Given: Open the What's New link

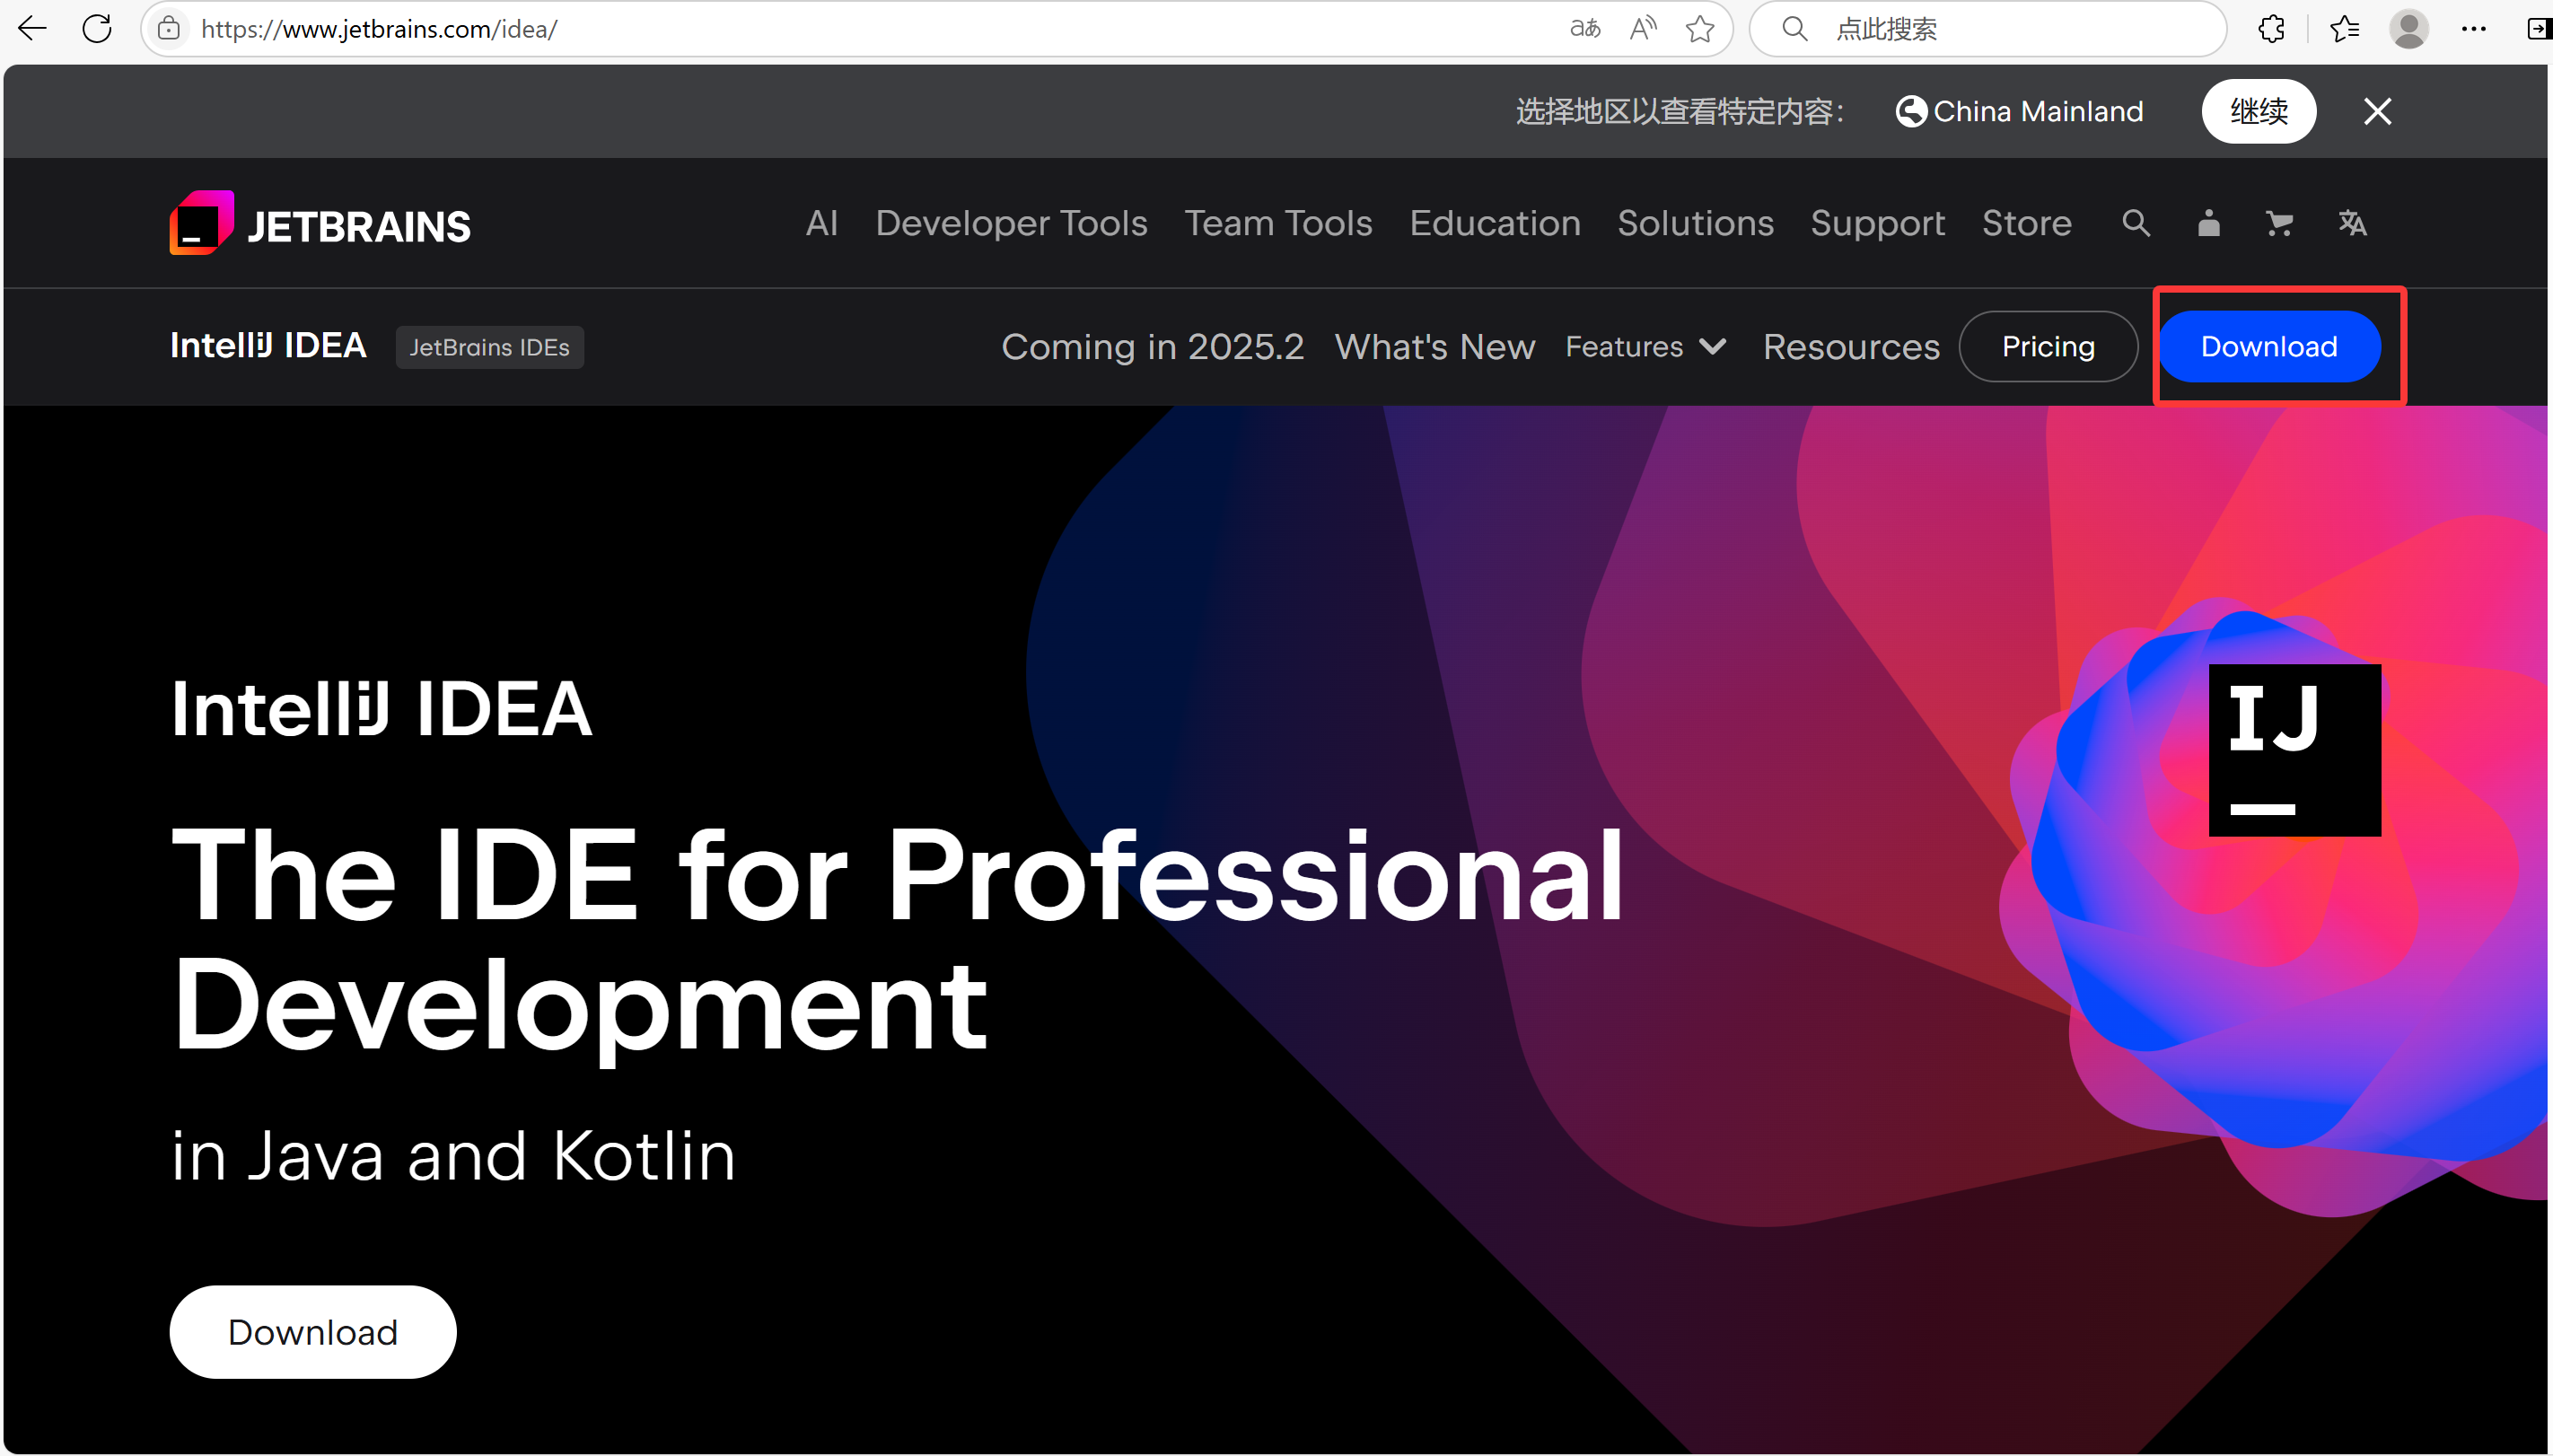Looking at the screenshot, I should click(x=1434, y=347).
